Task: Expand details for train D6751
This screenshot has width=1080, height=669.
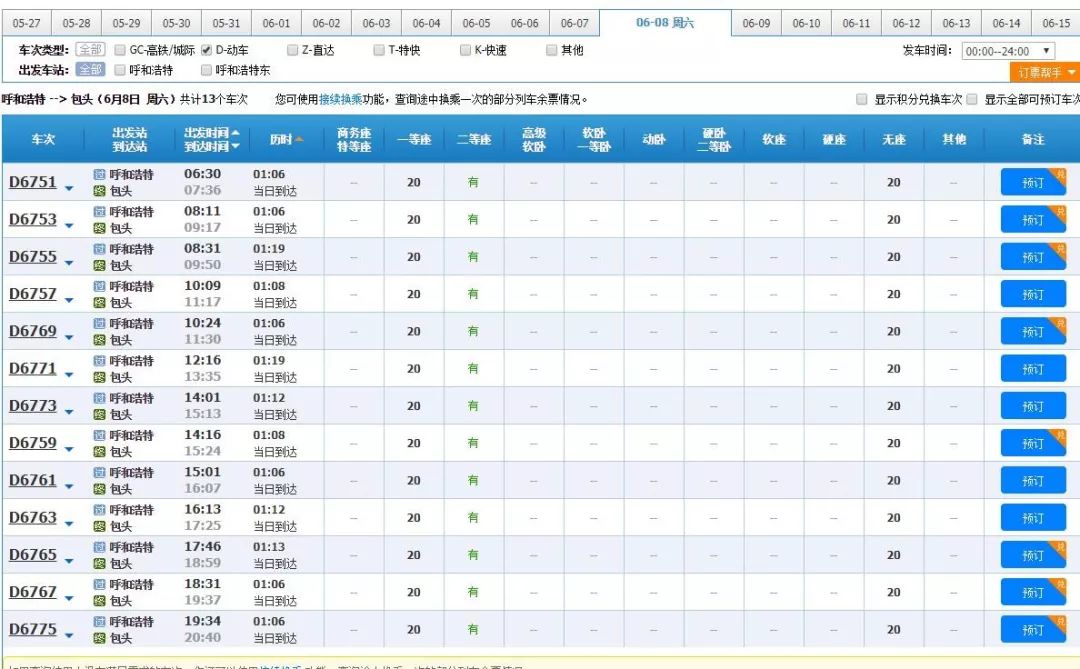Action: 68,188
